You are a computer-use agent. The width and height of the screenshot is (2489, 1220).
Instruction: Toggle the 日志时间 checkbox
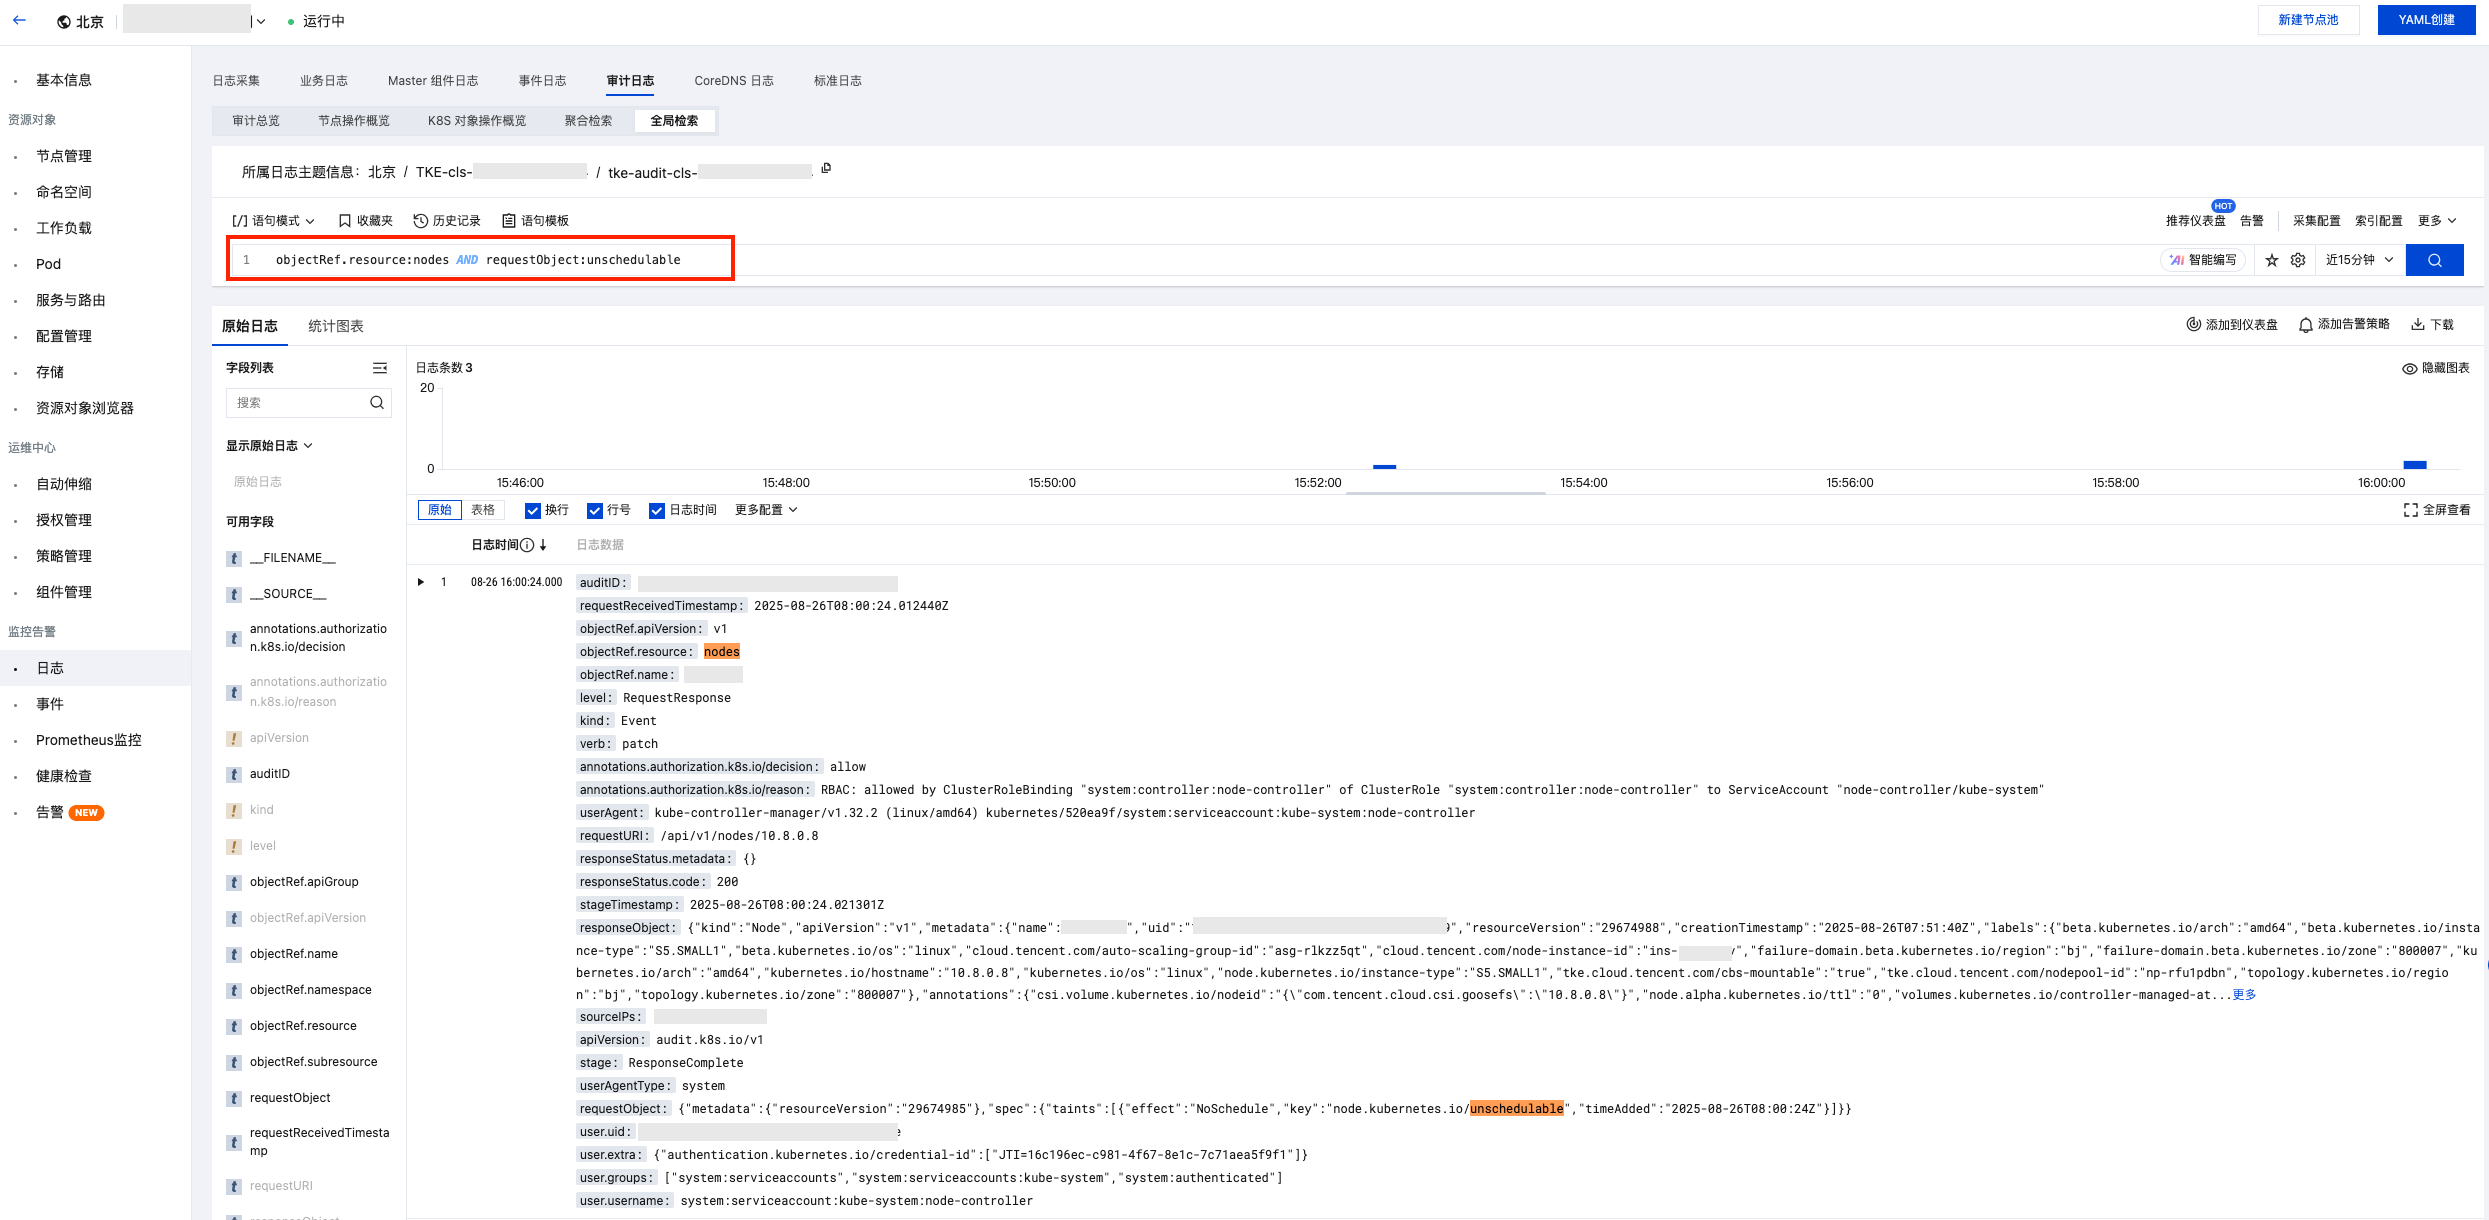coord(657,510)
